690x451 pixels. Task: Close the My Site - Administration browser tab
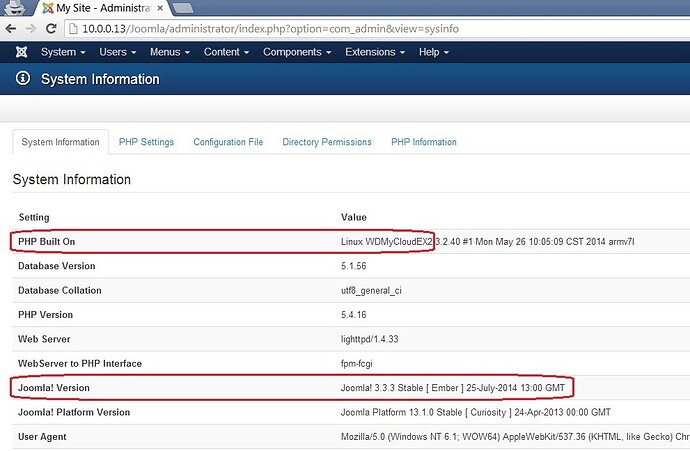coord(160,8)
